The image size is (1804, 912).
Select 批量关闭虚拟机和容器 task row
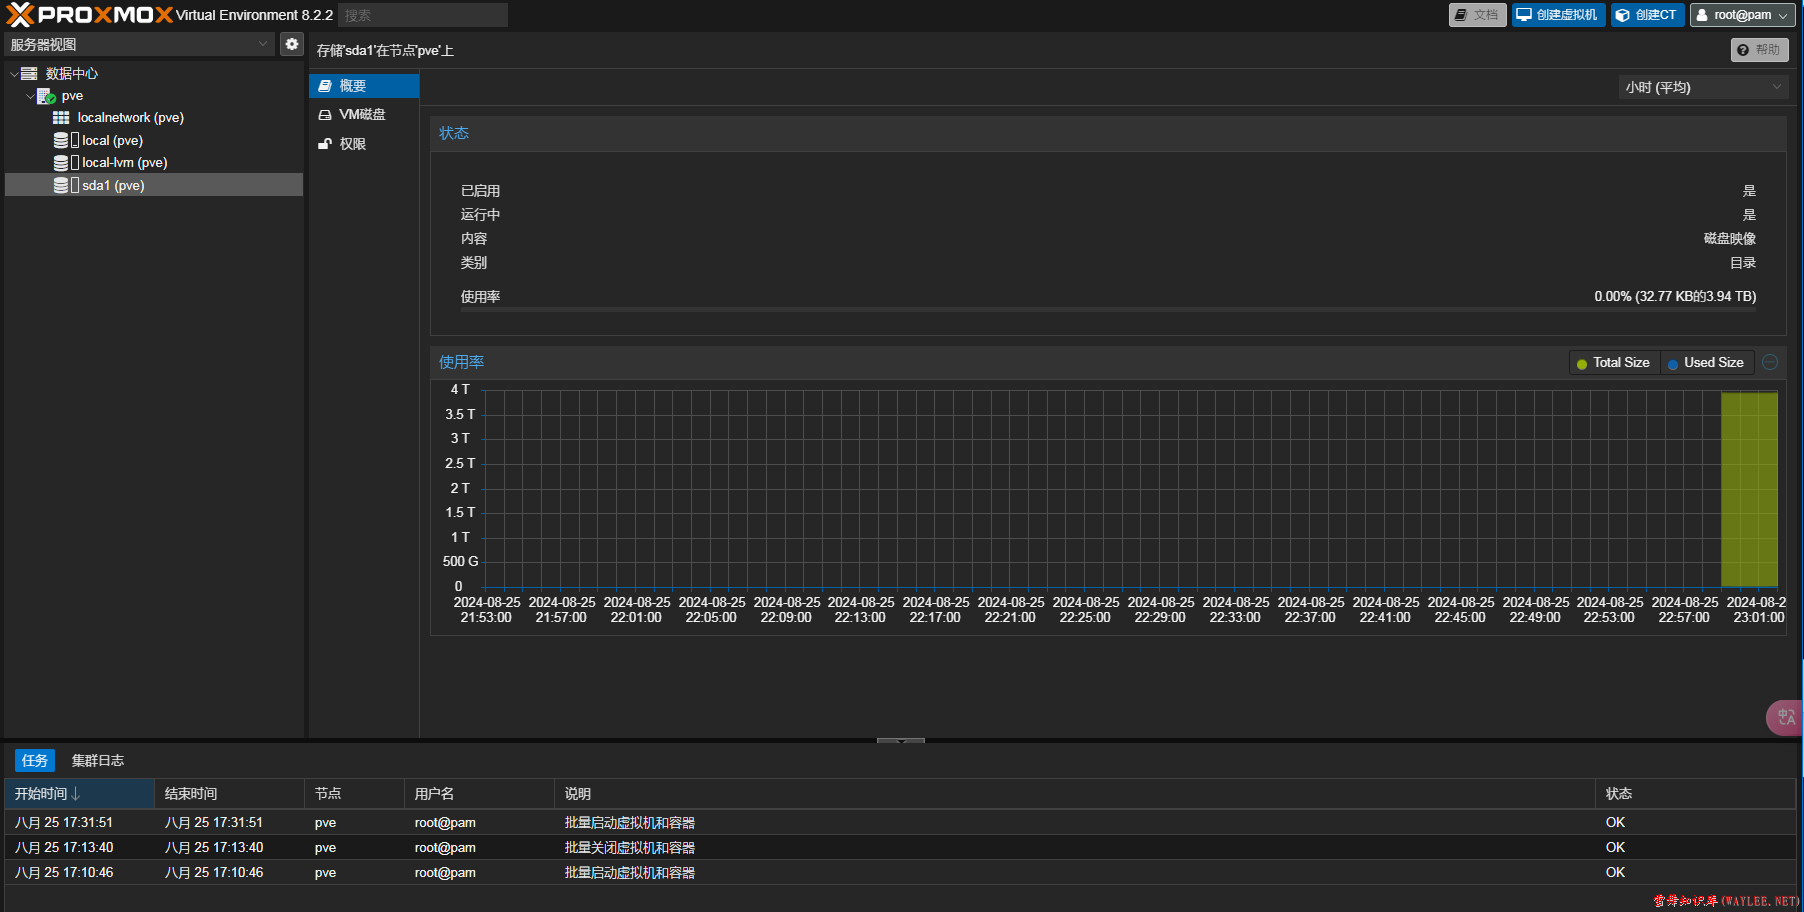click(900, 848)
